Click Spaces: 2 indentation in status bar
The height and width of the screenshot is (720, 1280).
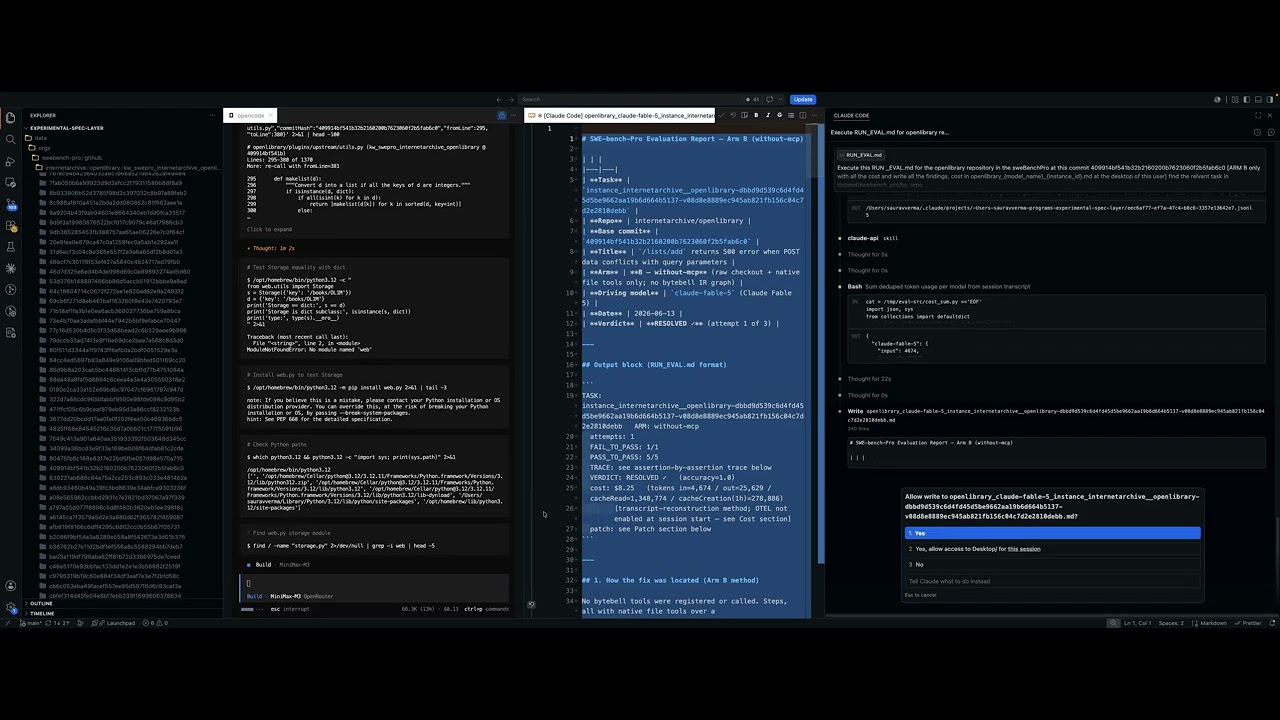tap(1172, 623)
